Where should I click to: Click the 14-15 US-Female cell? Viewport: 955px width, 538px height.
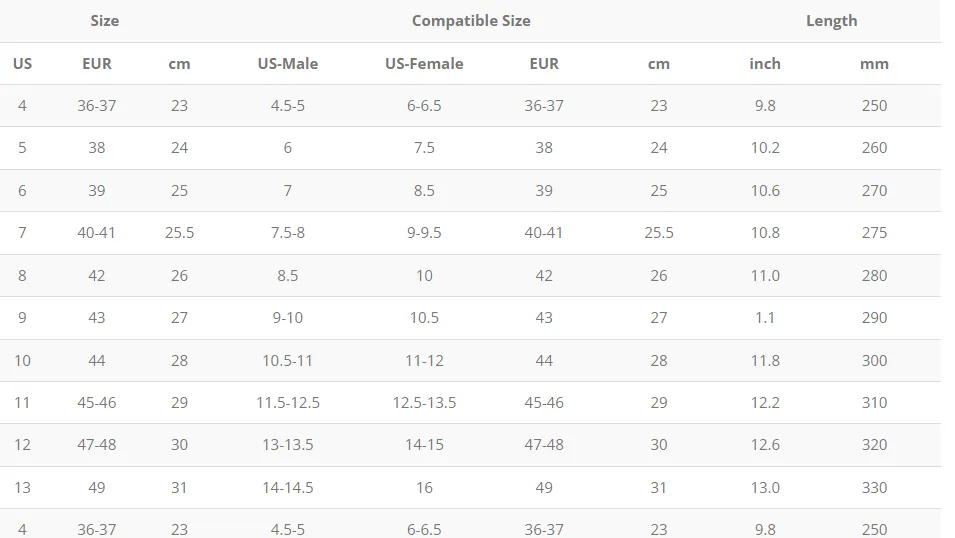pyautogui.click(x=424, y=445)
